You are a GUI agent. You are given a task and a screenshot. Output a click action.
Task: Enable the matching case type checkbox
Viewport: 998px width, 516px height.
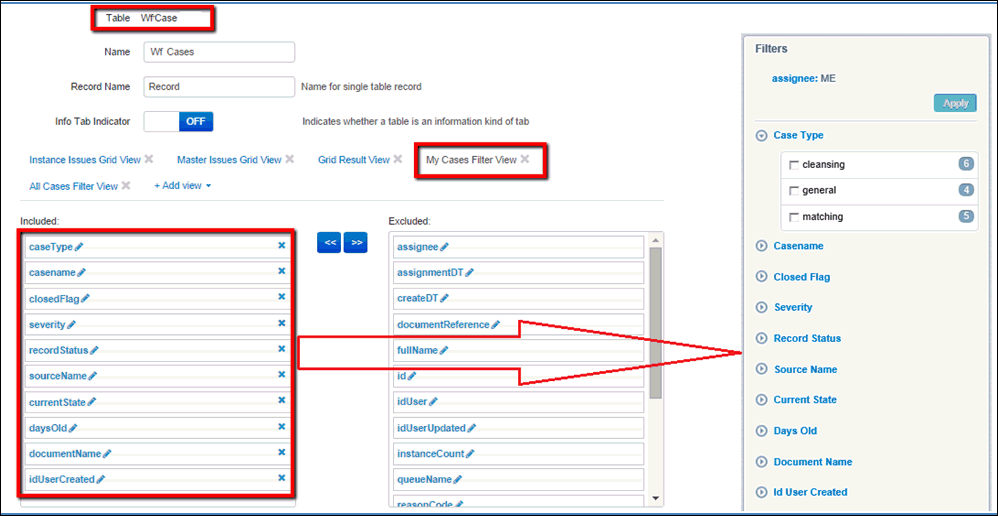pyautogui.click(x=794, y=217)
